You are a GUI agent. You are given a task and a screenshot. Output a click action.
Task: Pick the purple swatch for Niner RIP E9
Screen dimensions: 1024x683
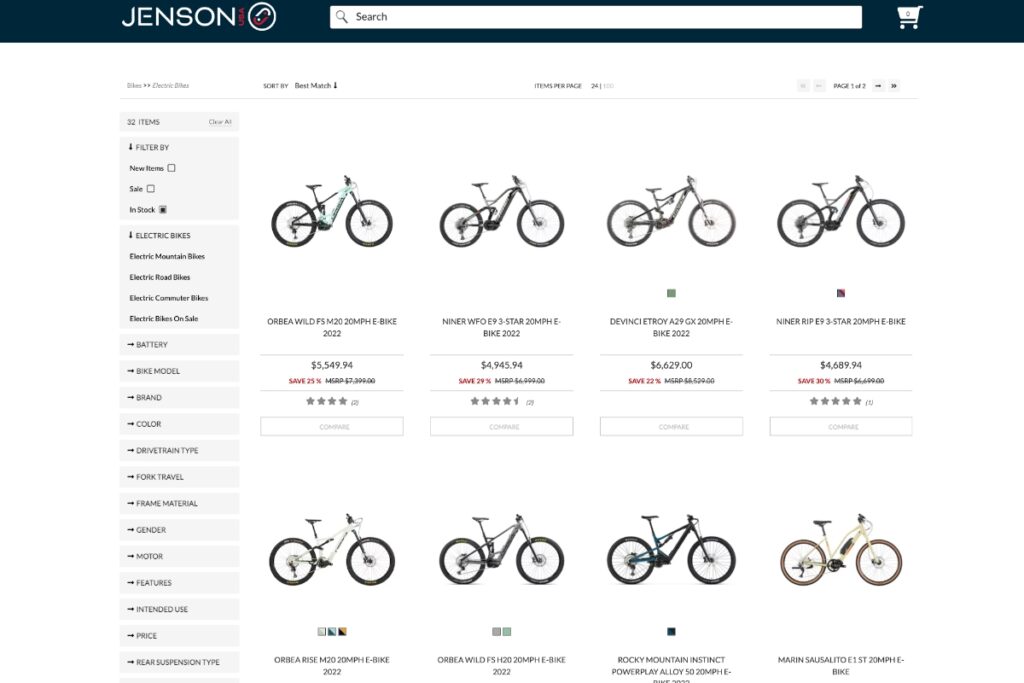coord(841,293)
